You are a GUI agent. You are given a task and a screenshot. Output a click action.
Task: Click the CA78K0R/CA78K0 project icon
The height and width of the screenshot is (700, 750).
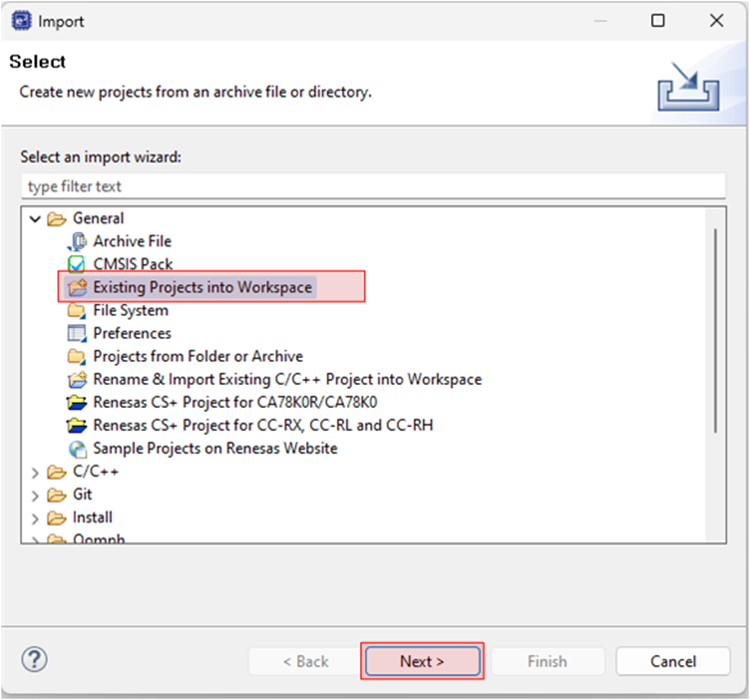pos(77,402)
